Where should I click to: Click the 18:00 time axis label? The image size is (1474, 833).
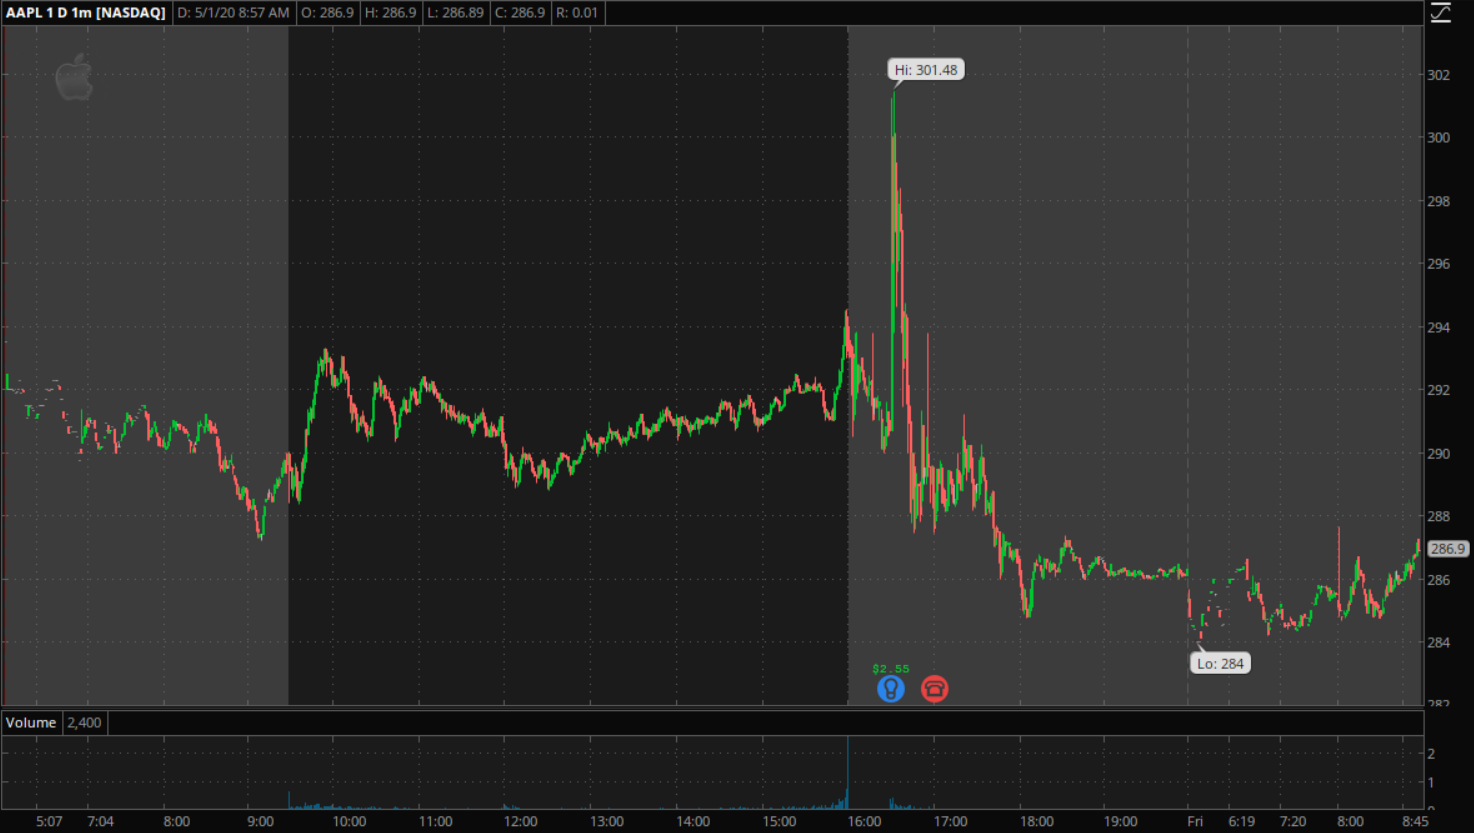[1036, 822]
